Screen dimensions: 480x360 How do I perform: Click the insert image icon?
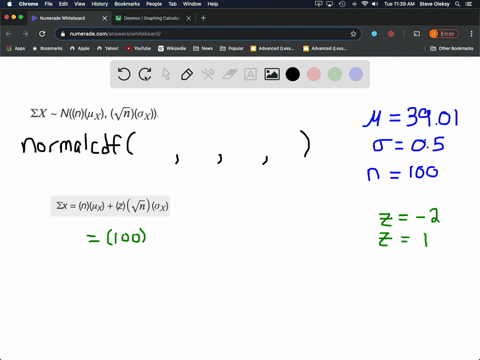272,74
